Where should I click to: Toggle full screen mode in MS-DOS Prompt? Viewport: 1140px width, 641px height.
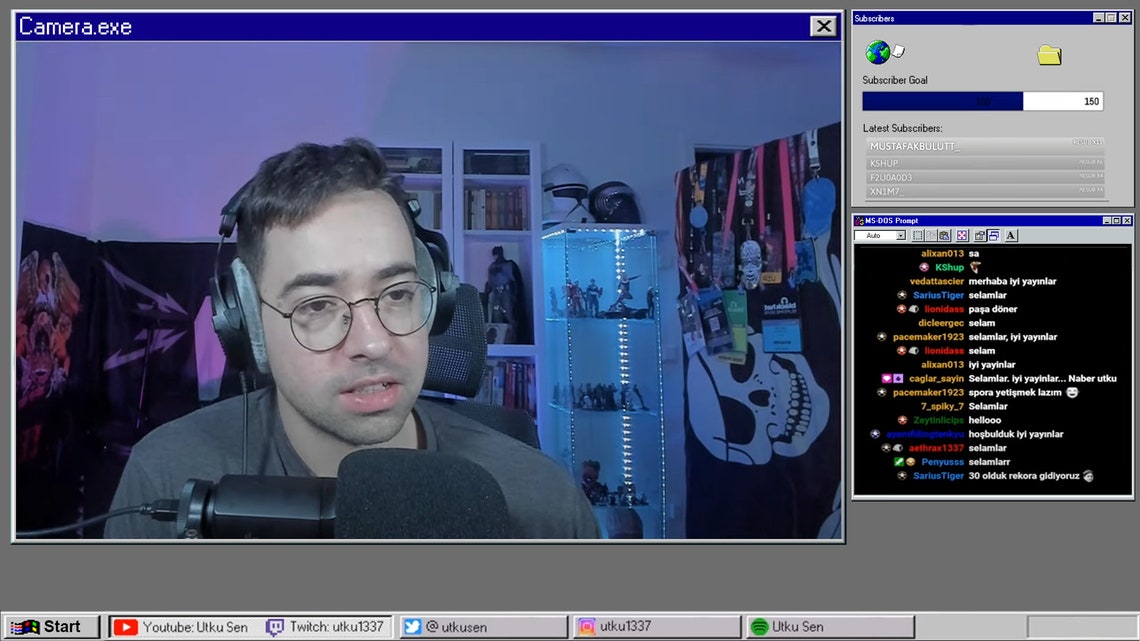click(960, 235)
